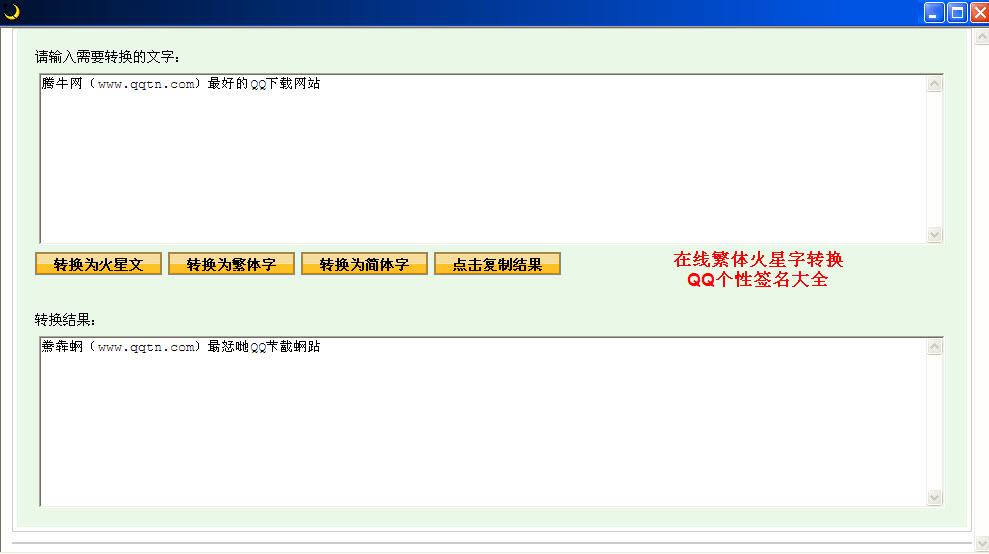Convert text with 转换为简体字 button
Viewport: 989px width, 554px height.
[x=364, y=264]
